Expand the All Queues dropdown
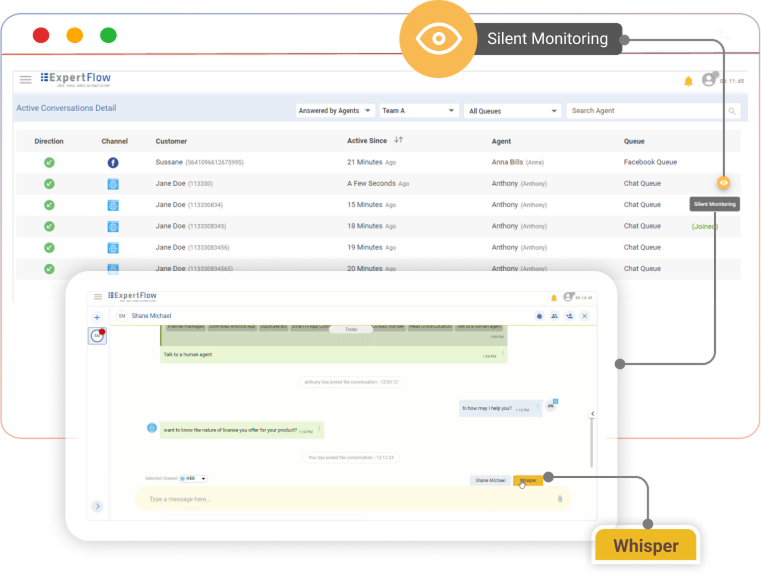Screen dimensions: 761x577 click(x=512, y=111)
